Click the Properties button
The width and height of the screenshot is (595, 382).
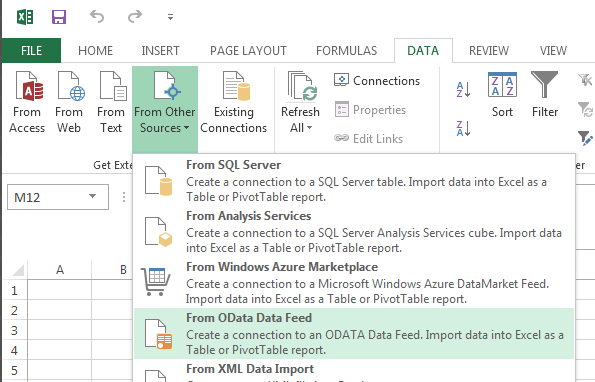tap(370, 110)
